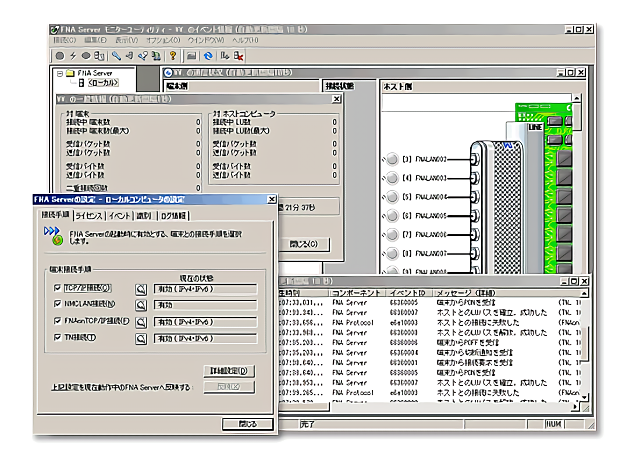Click magnifier icon beside TCP/IP接続 row
640x465 pixels.
(x=141, y=289)
